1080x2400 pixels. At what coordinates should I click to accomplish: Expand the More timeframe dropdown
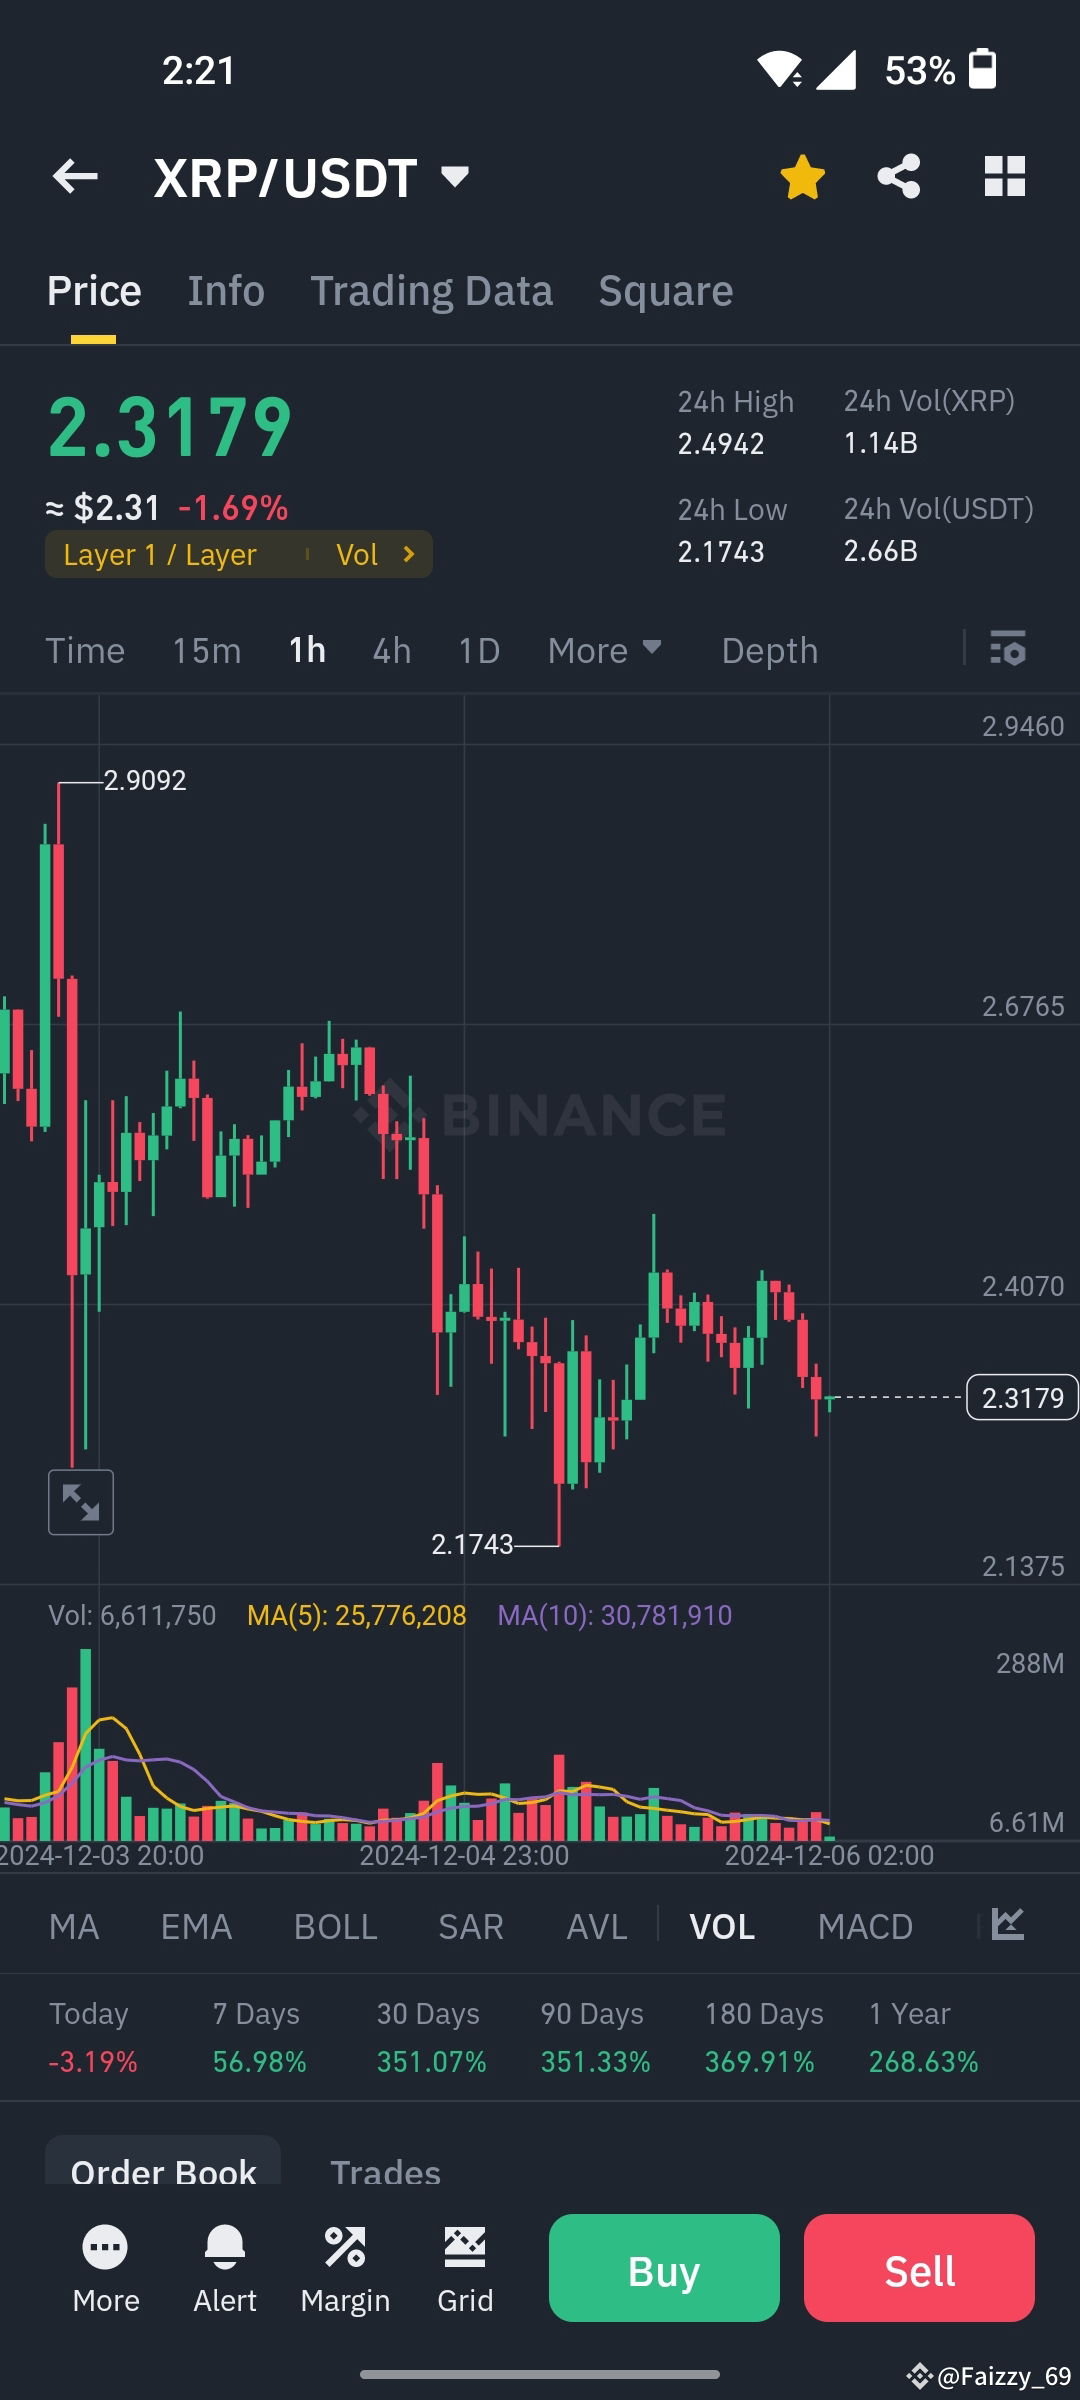click(x=605, y=649)
